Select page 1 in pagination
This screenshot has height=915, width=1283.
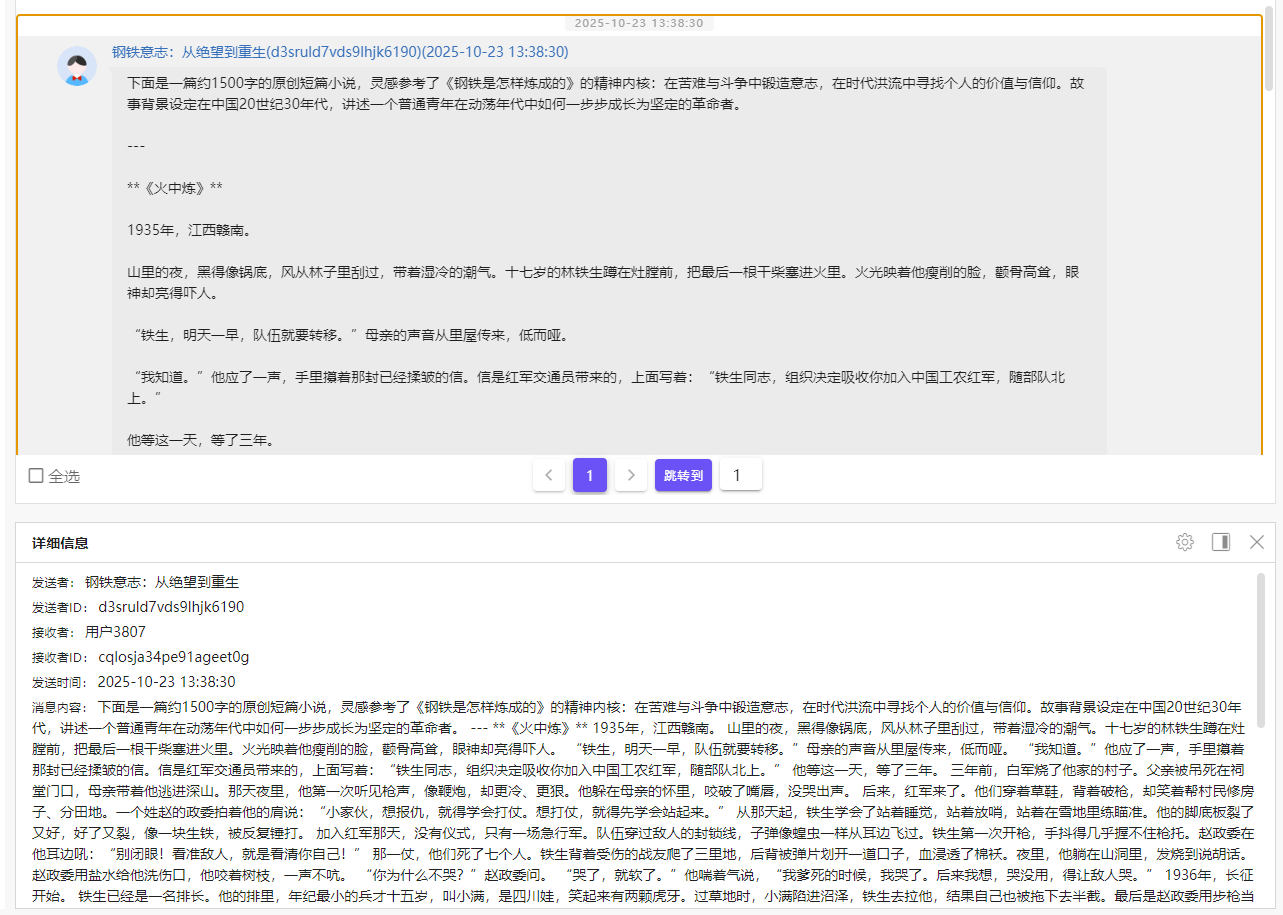point(590,475)
